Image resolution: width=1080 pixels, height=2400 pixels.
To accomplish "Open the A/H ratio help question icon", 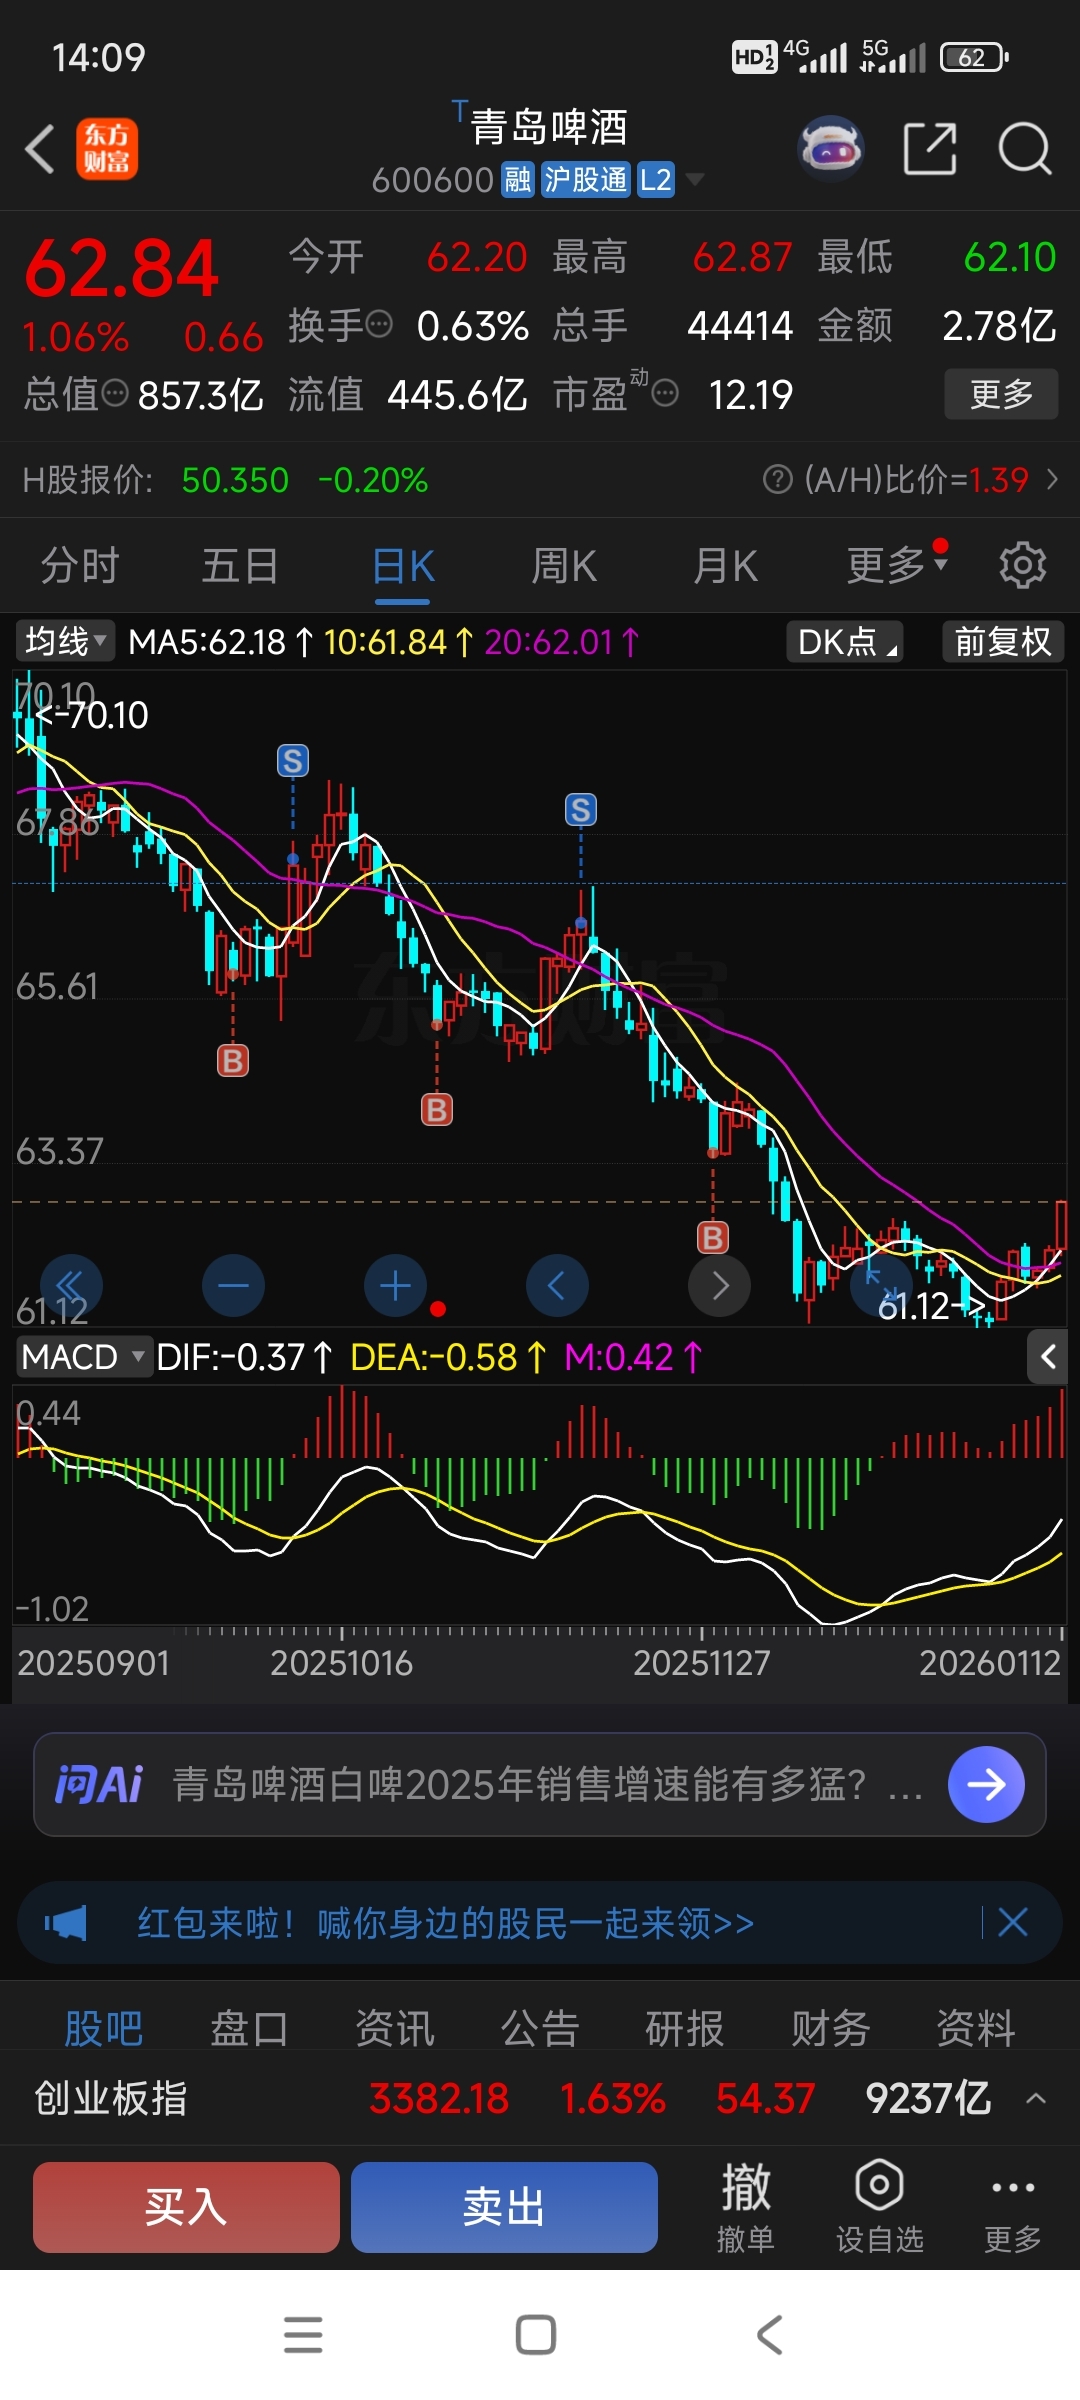I will (777, 480).
